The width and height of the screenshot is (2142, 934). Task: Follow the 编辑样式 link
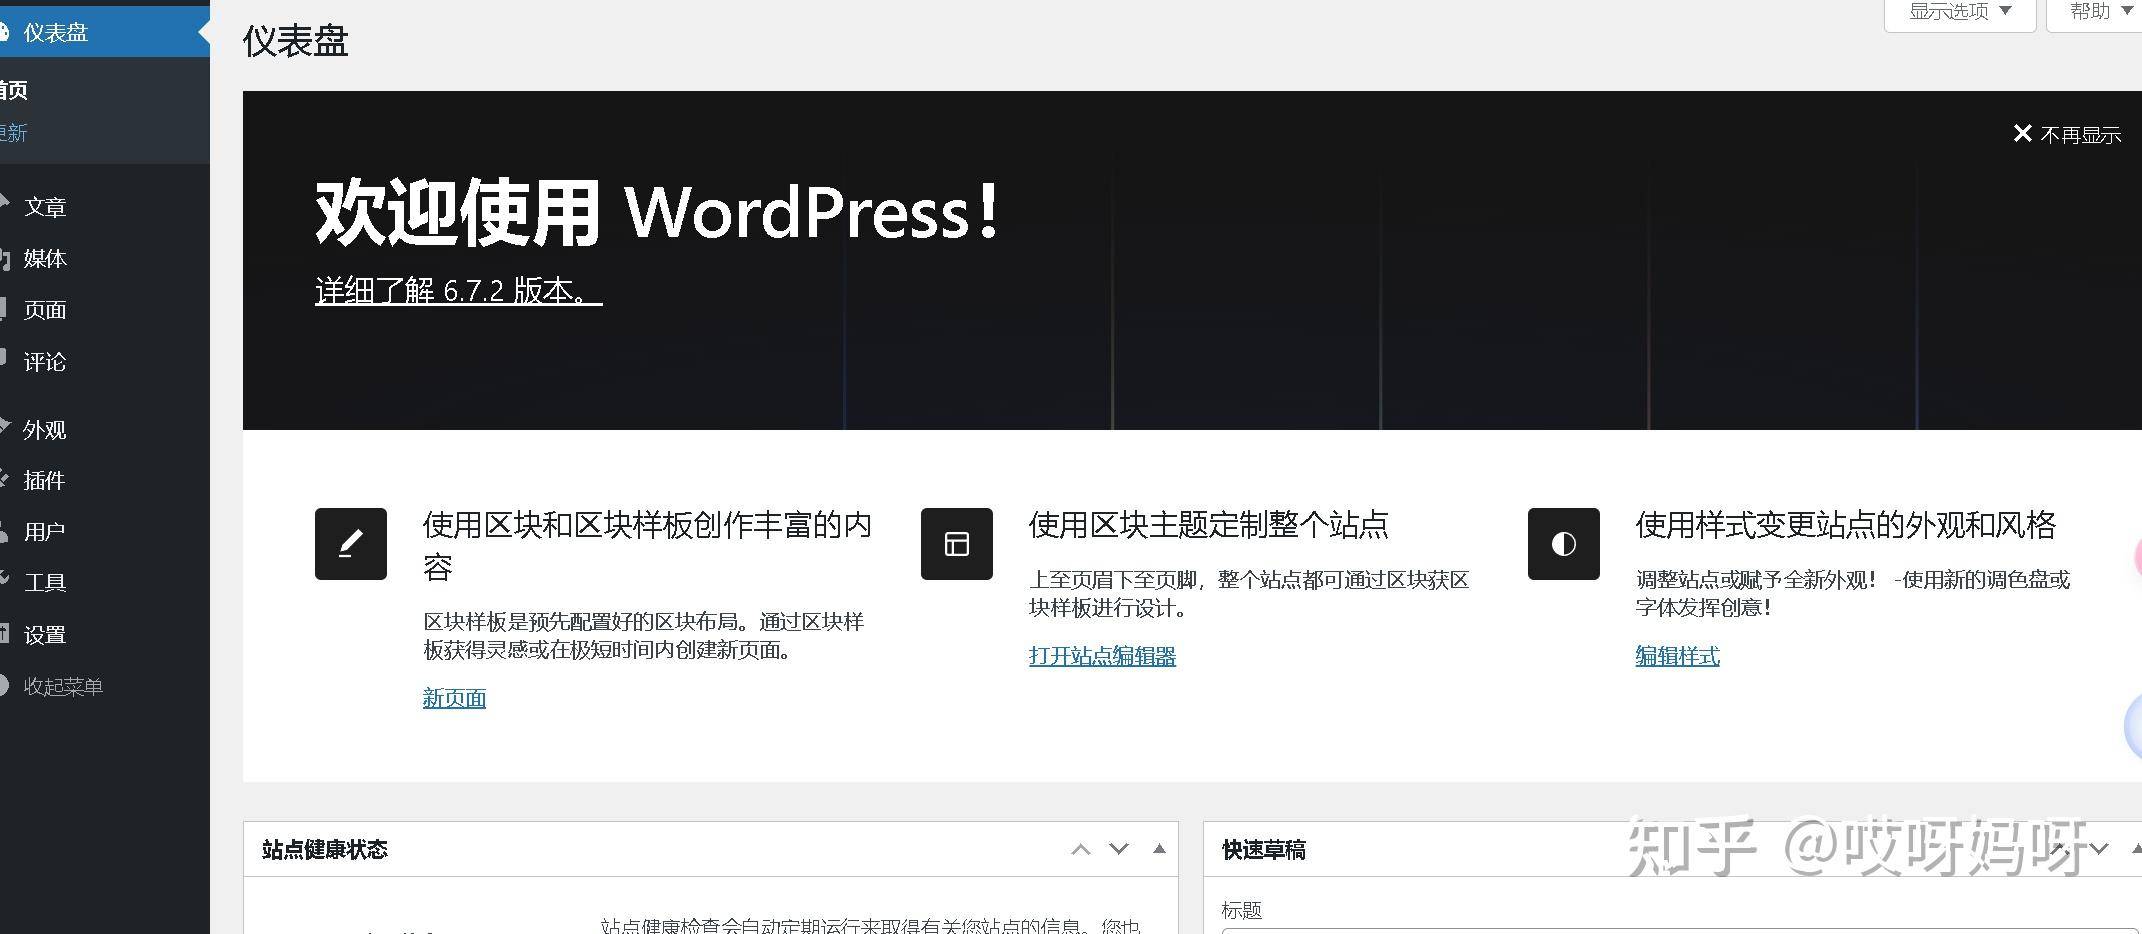1677,656
